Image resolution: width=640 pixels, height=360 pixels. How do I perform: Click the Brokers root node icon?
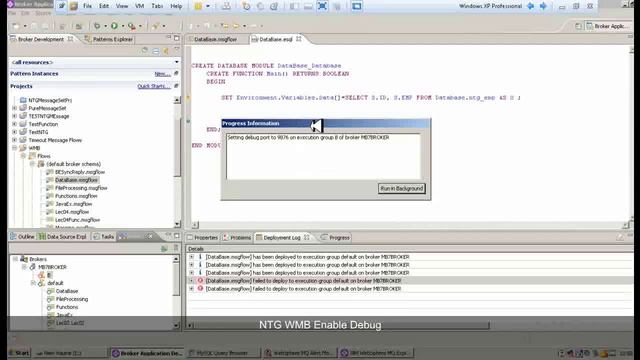pos(24,259)
